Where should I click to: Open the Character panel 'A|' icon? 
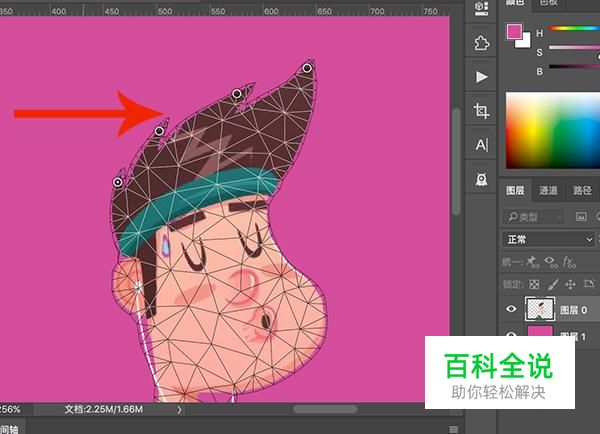(481, 145)
